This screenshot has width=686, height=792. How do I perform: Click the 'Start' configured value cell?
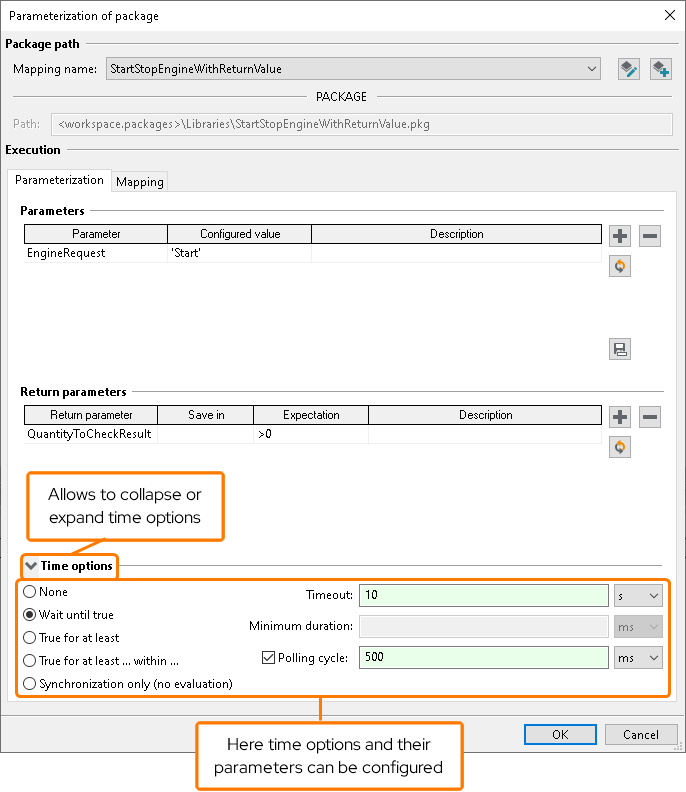pyautogui.click(x=239, y=253)
